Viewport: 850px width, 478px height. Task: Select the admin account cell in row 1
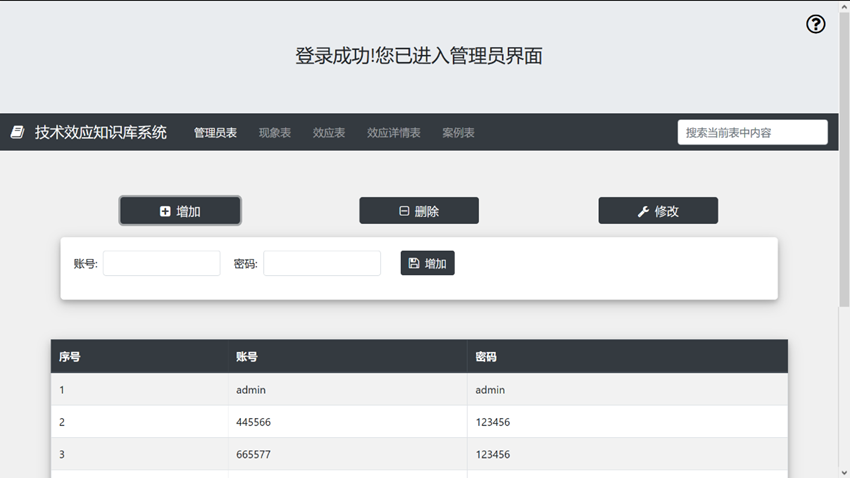(x=347, y=390)
